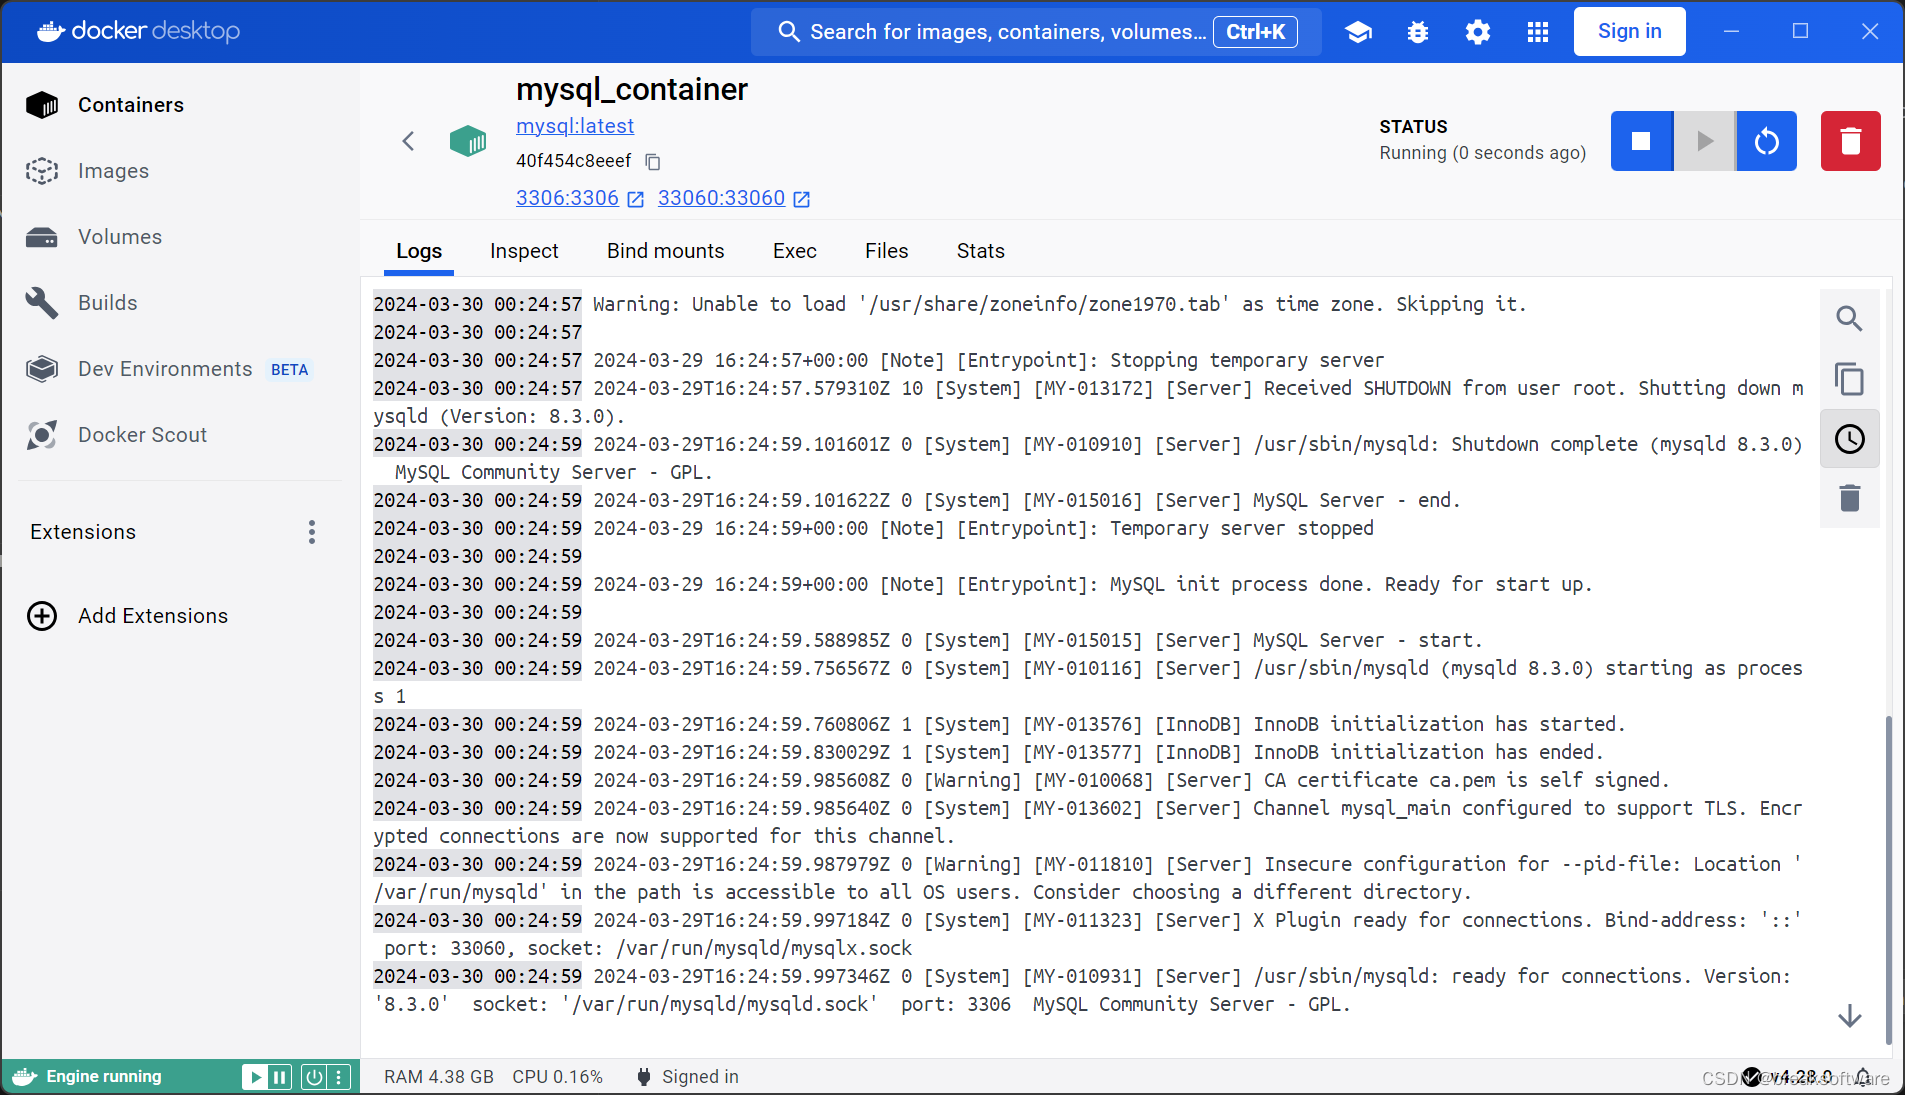The image size is (1905, 1095).
Task: Click Add Extensions
Action: pos(128,616)
